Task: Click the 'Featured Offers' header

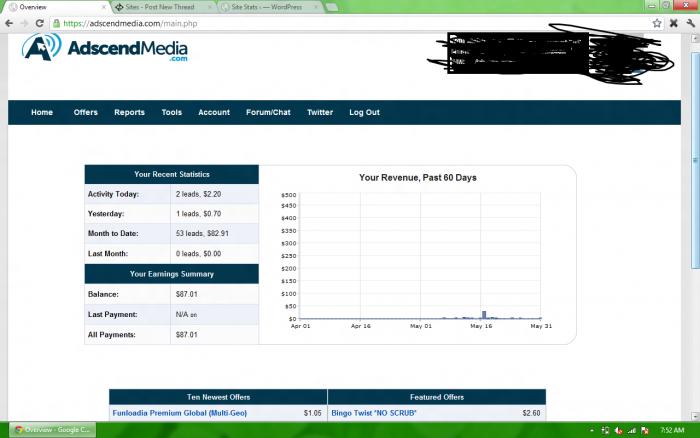Action: pos(437,397)
